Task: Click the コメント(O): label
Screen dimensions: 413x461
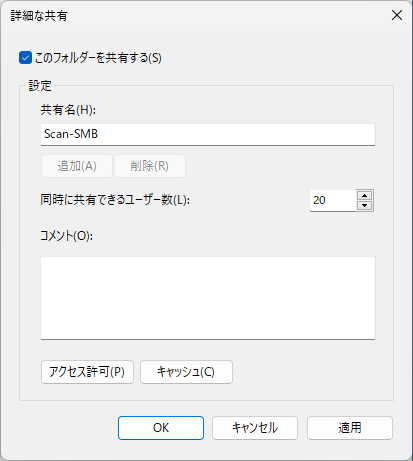Action: pos(67,236)
